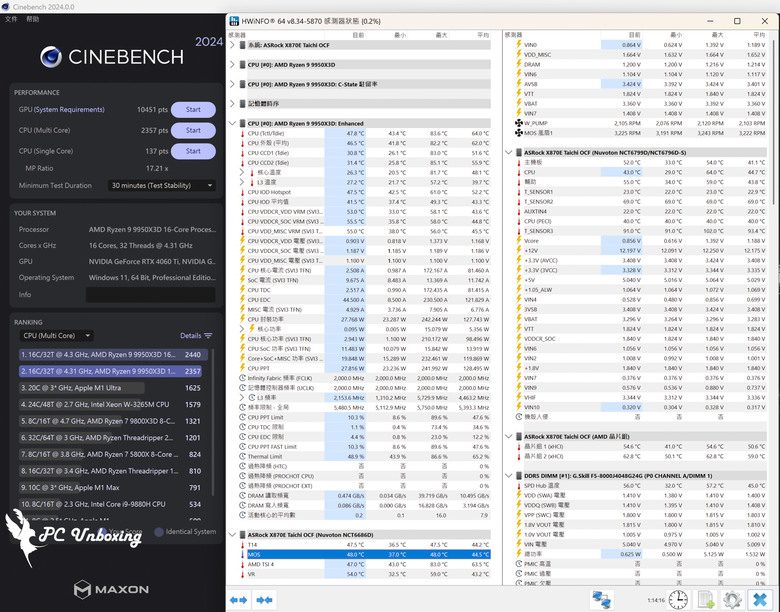Expand the 核心溫度 sub-rows
780x612 pixels.
pyautogui.click(x=242, y=172)
